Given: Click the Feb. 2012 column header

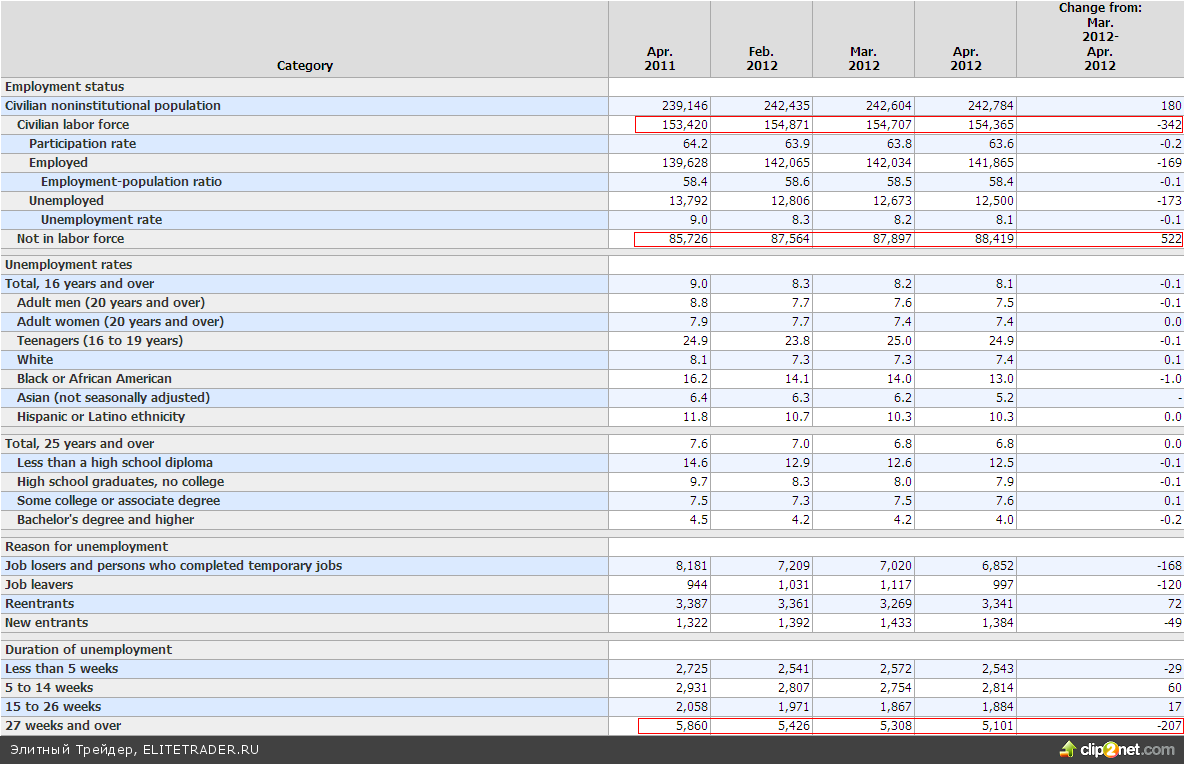Looking at the screenshot, I should click(761, 58).
